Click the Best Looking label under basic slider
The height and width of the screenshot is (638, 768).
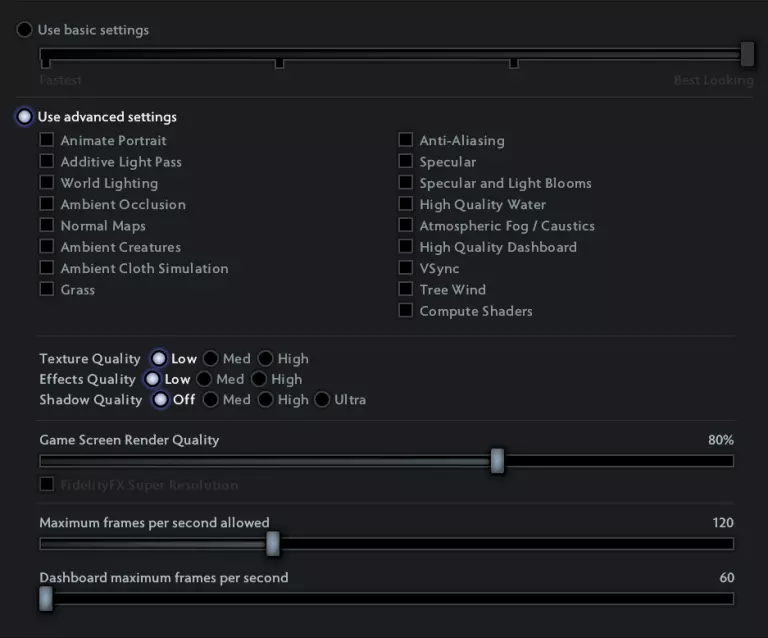click(714, 80)
